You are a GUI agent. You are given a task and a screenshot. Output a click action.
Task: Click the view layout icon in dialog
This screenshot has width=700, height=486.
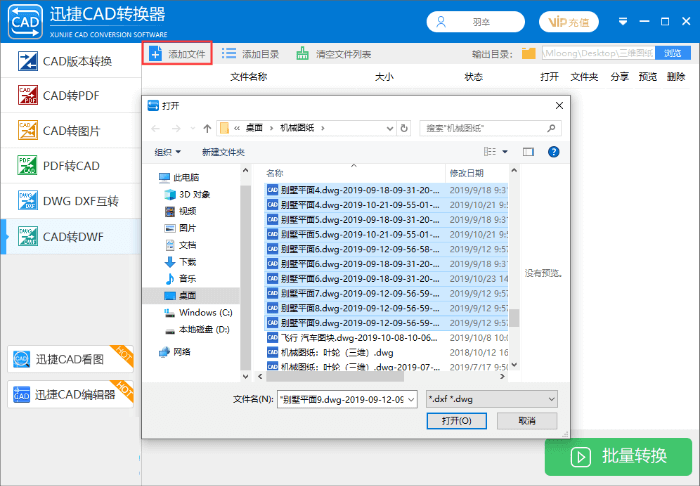click(490, 152)
